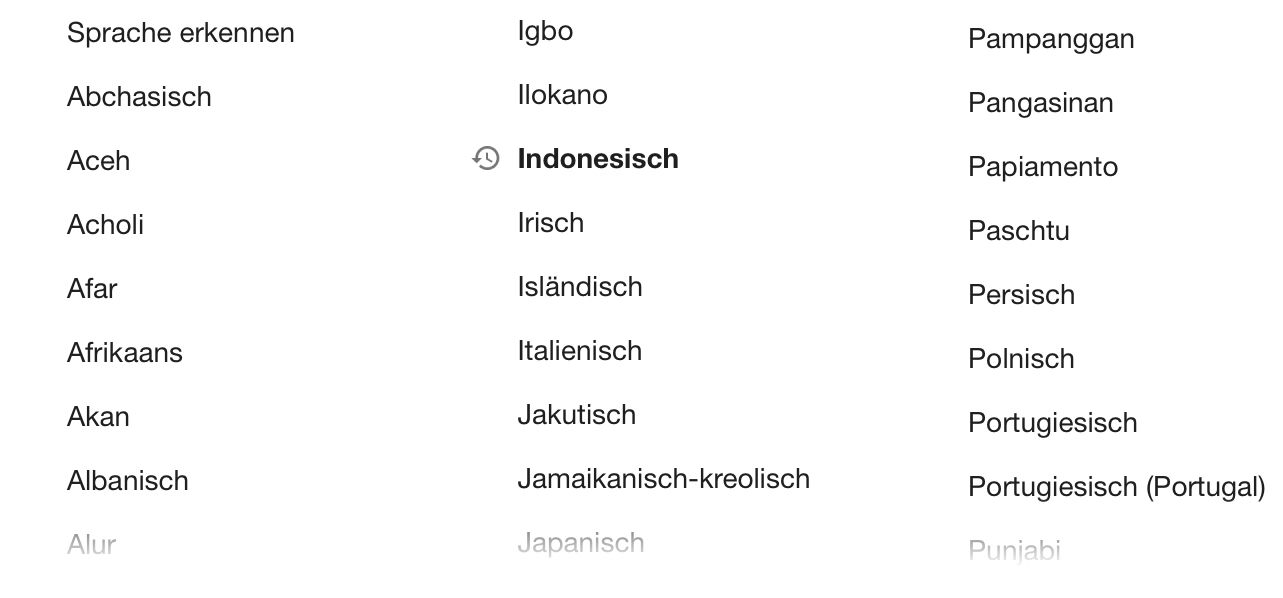
Task: Select Akan language option
Action: [x=98, y=417]
